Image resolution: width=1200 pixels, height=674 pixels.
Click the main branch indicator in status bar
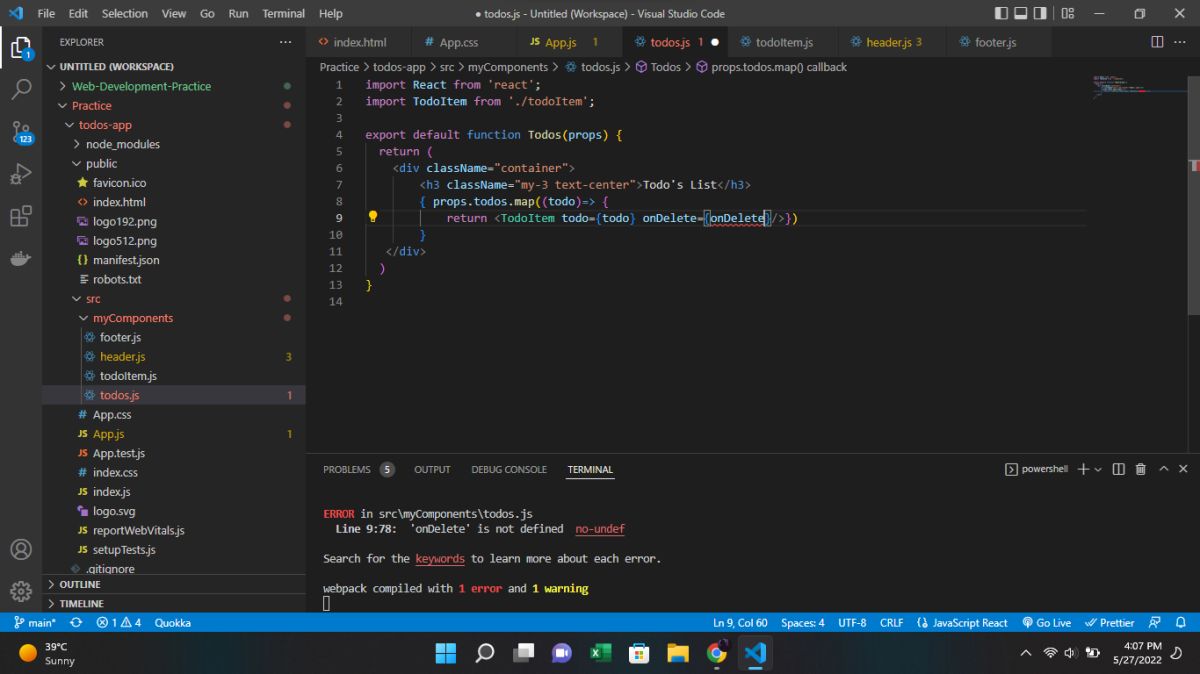click(x=35, y=622)
